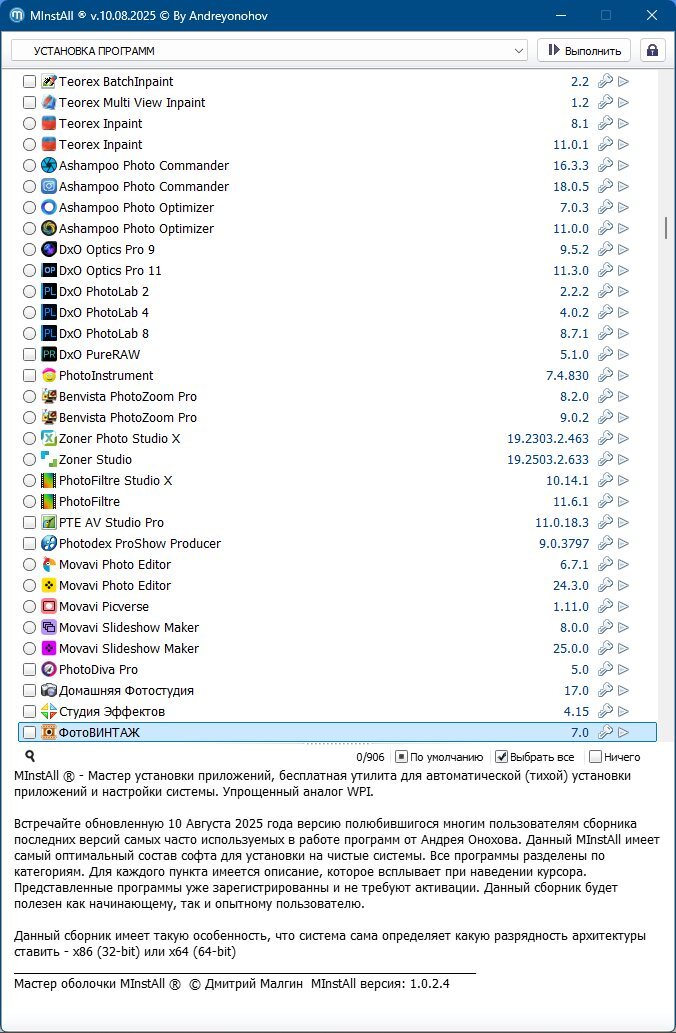Click the DxO PhotoLab 2 row name

[103, 292]
